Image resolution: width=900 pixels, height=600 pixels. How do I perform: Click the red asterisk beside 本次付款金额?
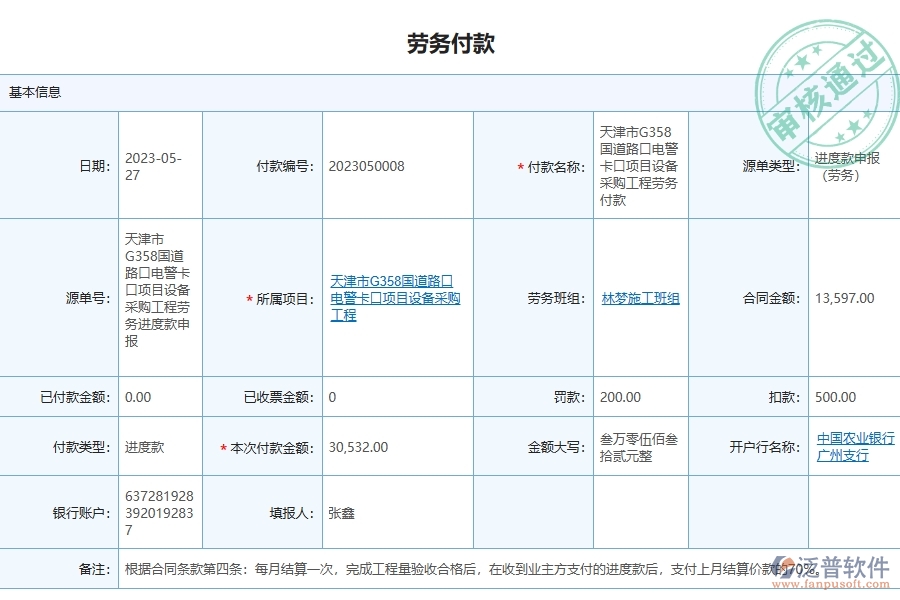(x=222, y=447)
